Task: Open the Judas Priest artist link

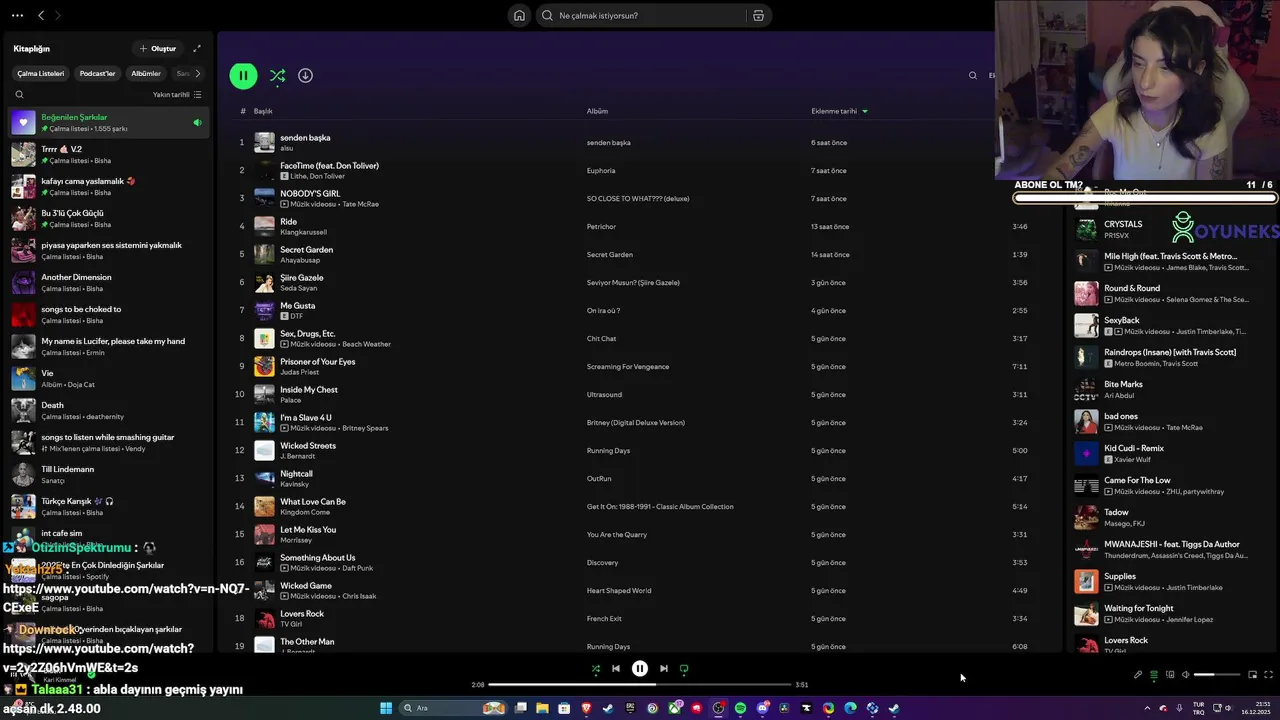Action: pos(299,372)
